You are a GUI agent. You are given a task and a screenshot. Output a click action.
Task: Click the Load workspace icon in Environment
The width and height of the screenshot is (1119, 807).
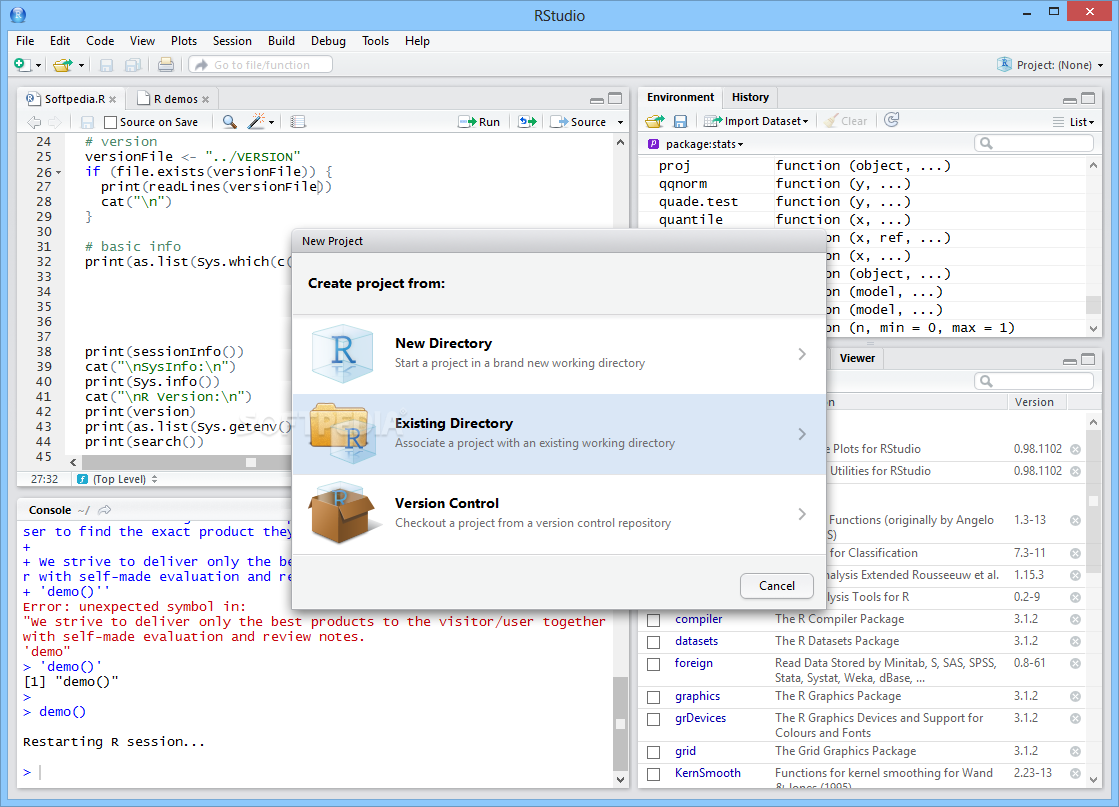point(654,121)
